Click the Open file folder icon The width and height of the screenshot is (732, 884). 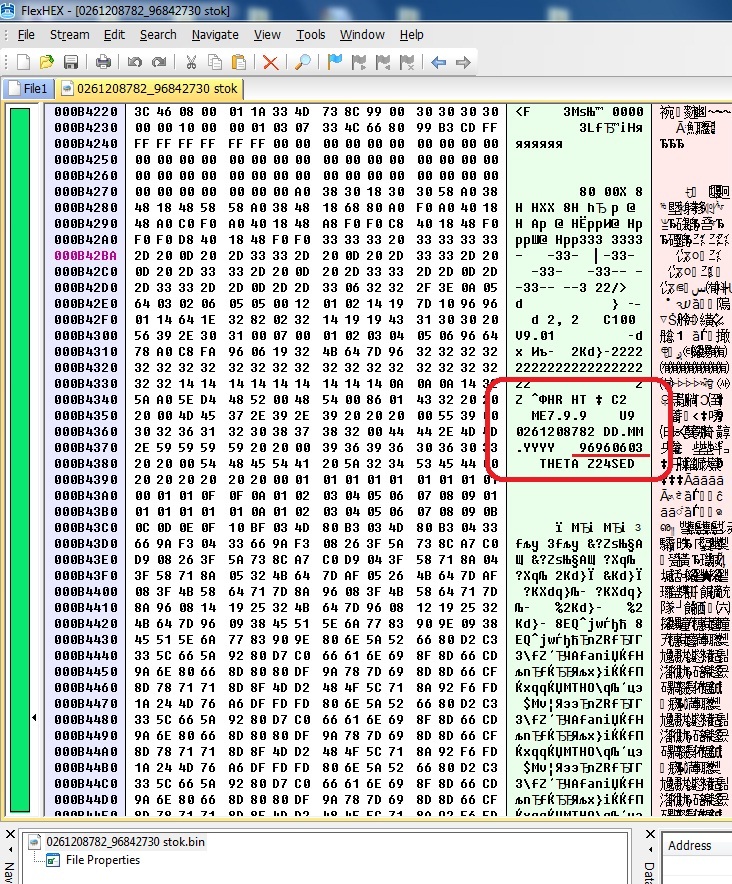[x=47, y=62]
